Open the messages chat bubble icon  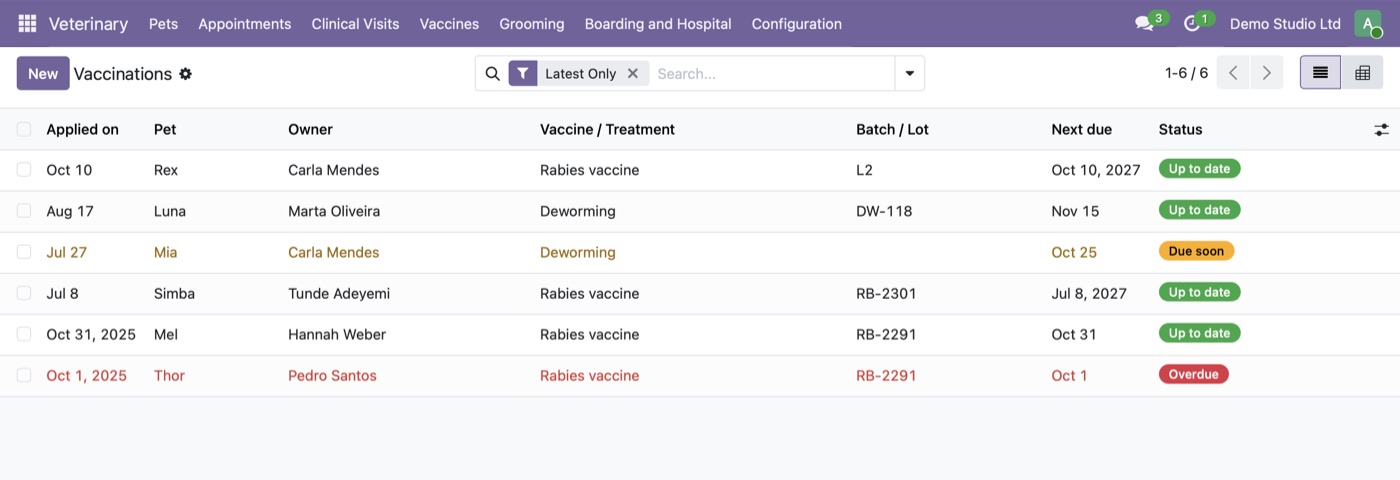click(1144, 23)
